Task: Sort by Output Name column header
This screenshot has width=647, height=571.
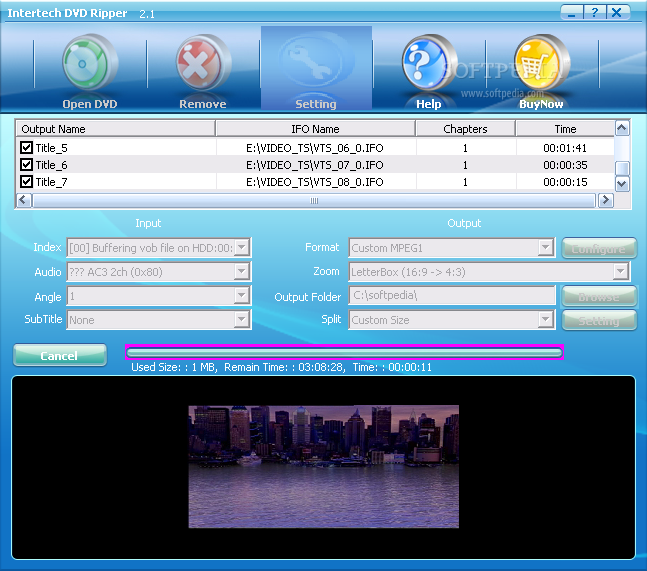Action: coord(116,129)
